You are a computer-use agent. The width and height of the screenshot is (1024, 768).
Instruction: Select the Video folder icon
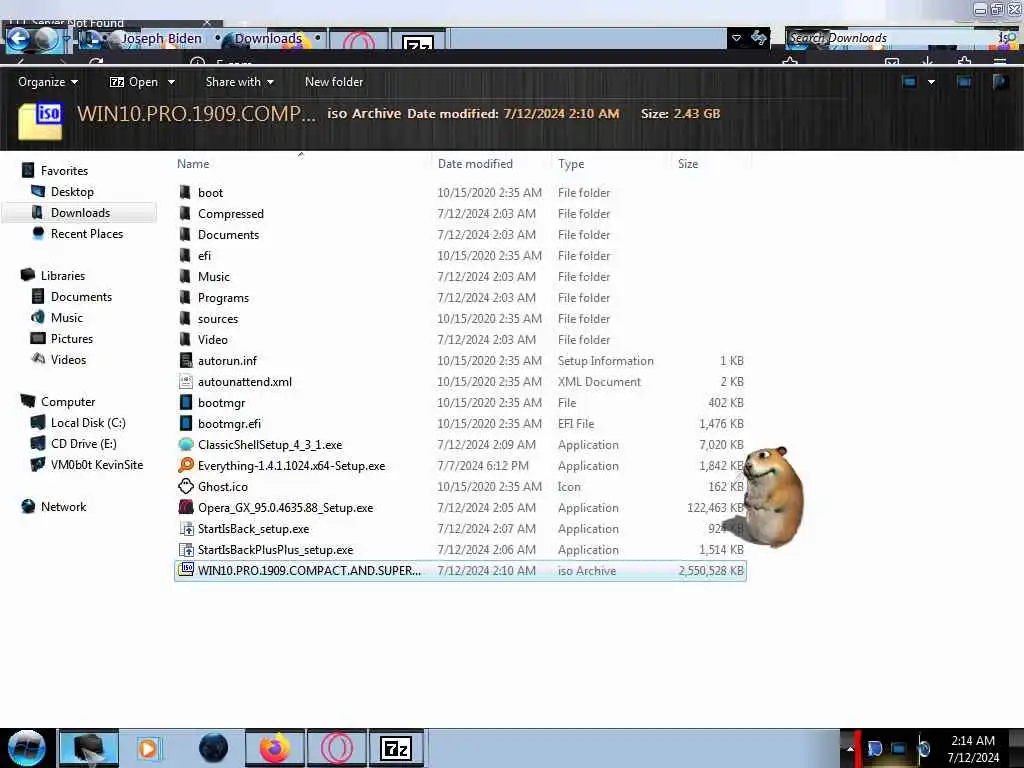(185, 340)
